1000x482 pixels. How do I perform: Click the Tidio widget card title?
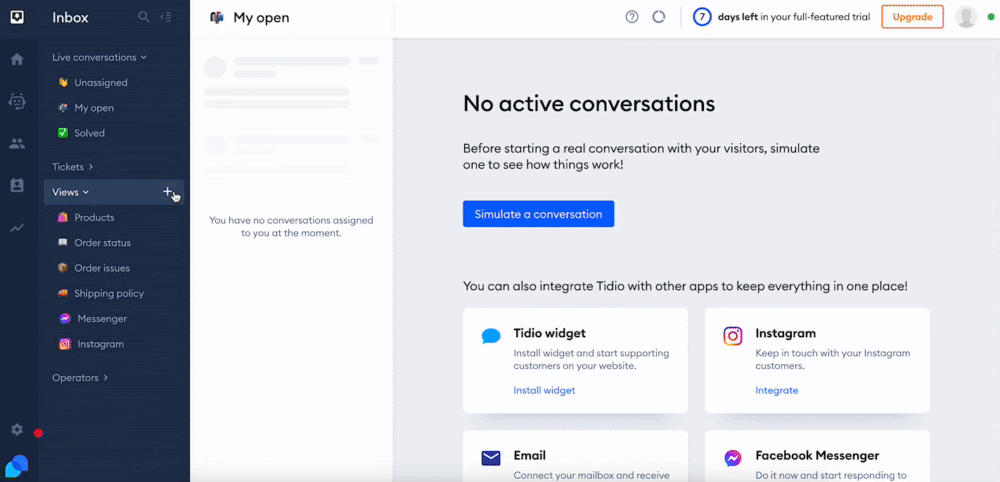pos(549,333)
